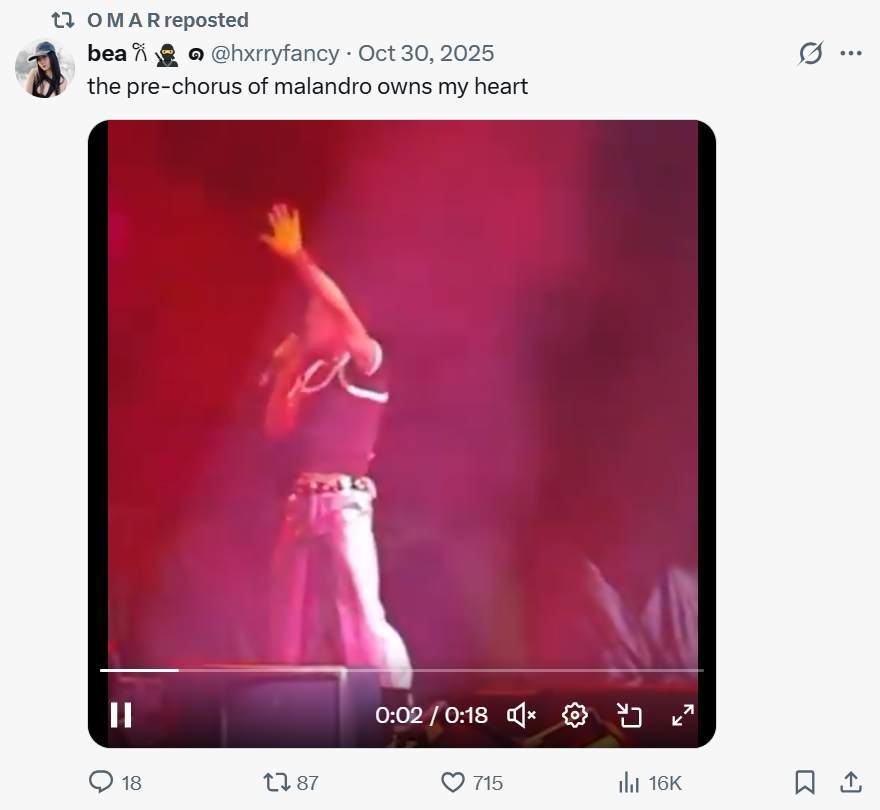Bookmark this post

tap(804, 782)
